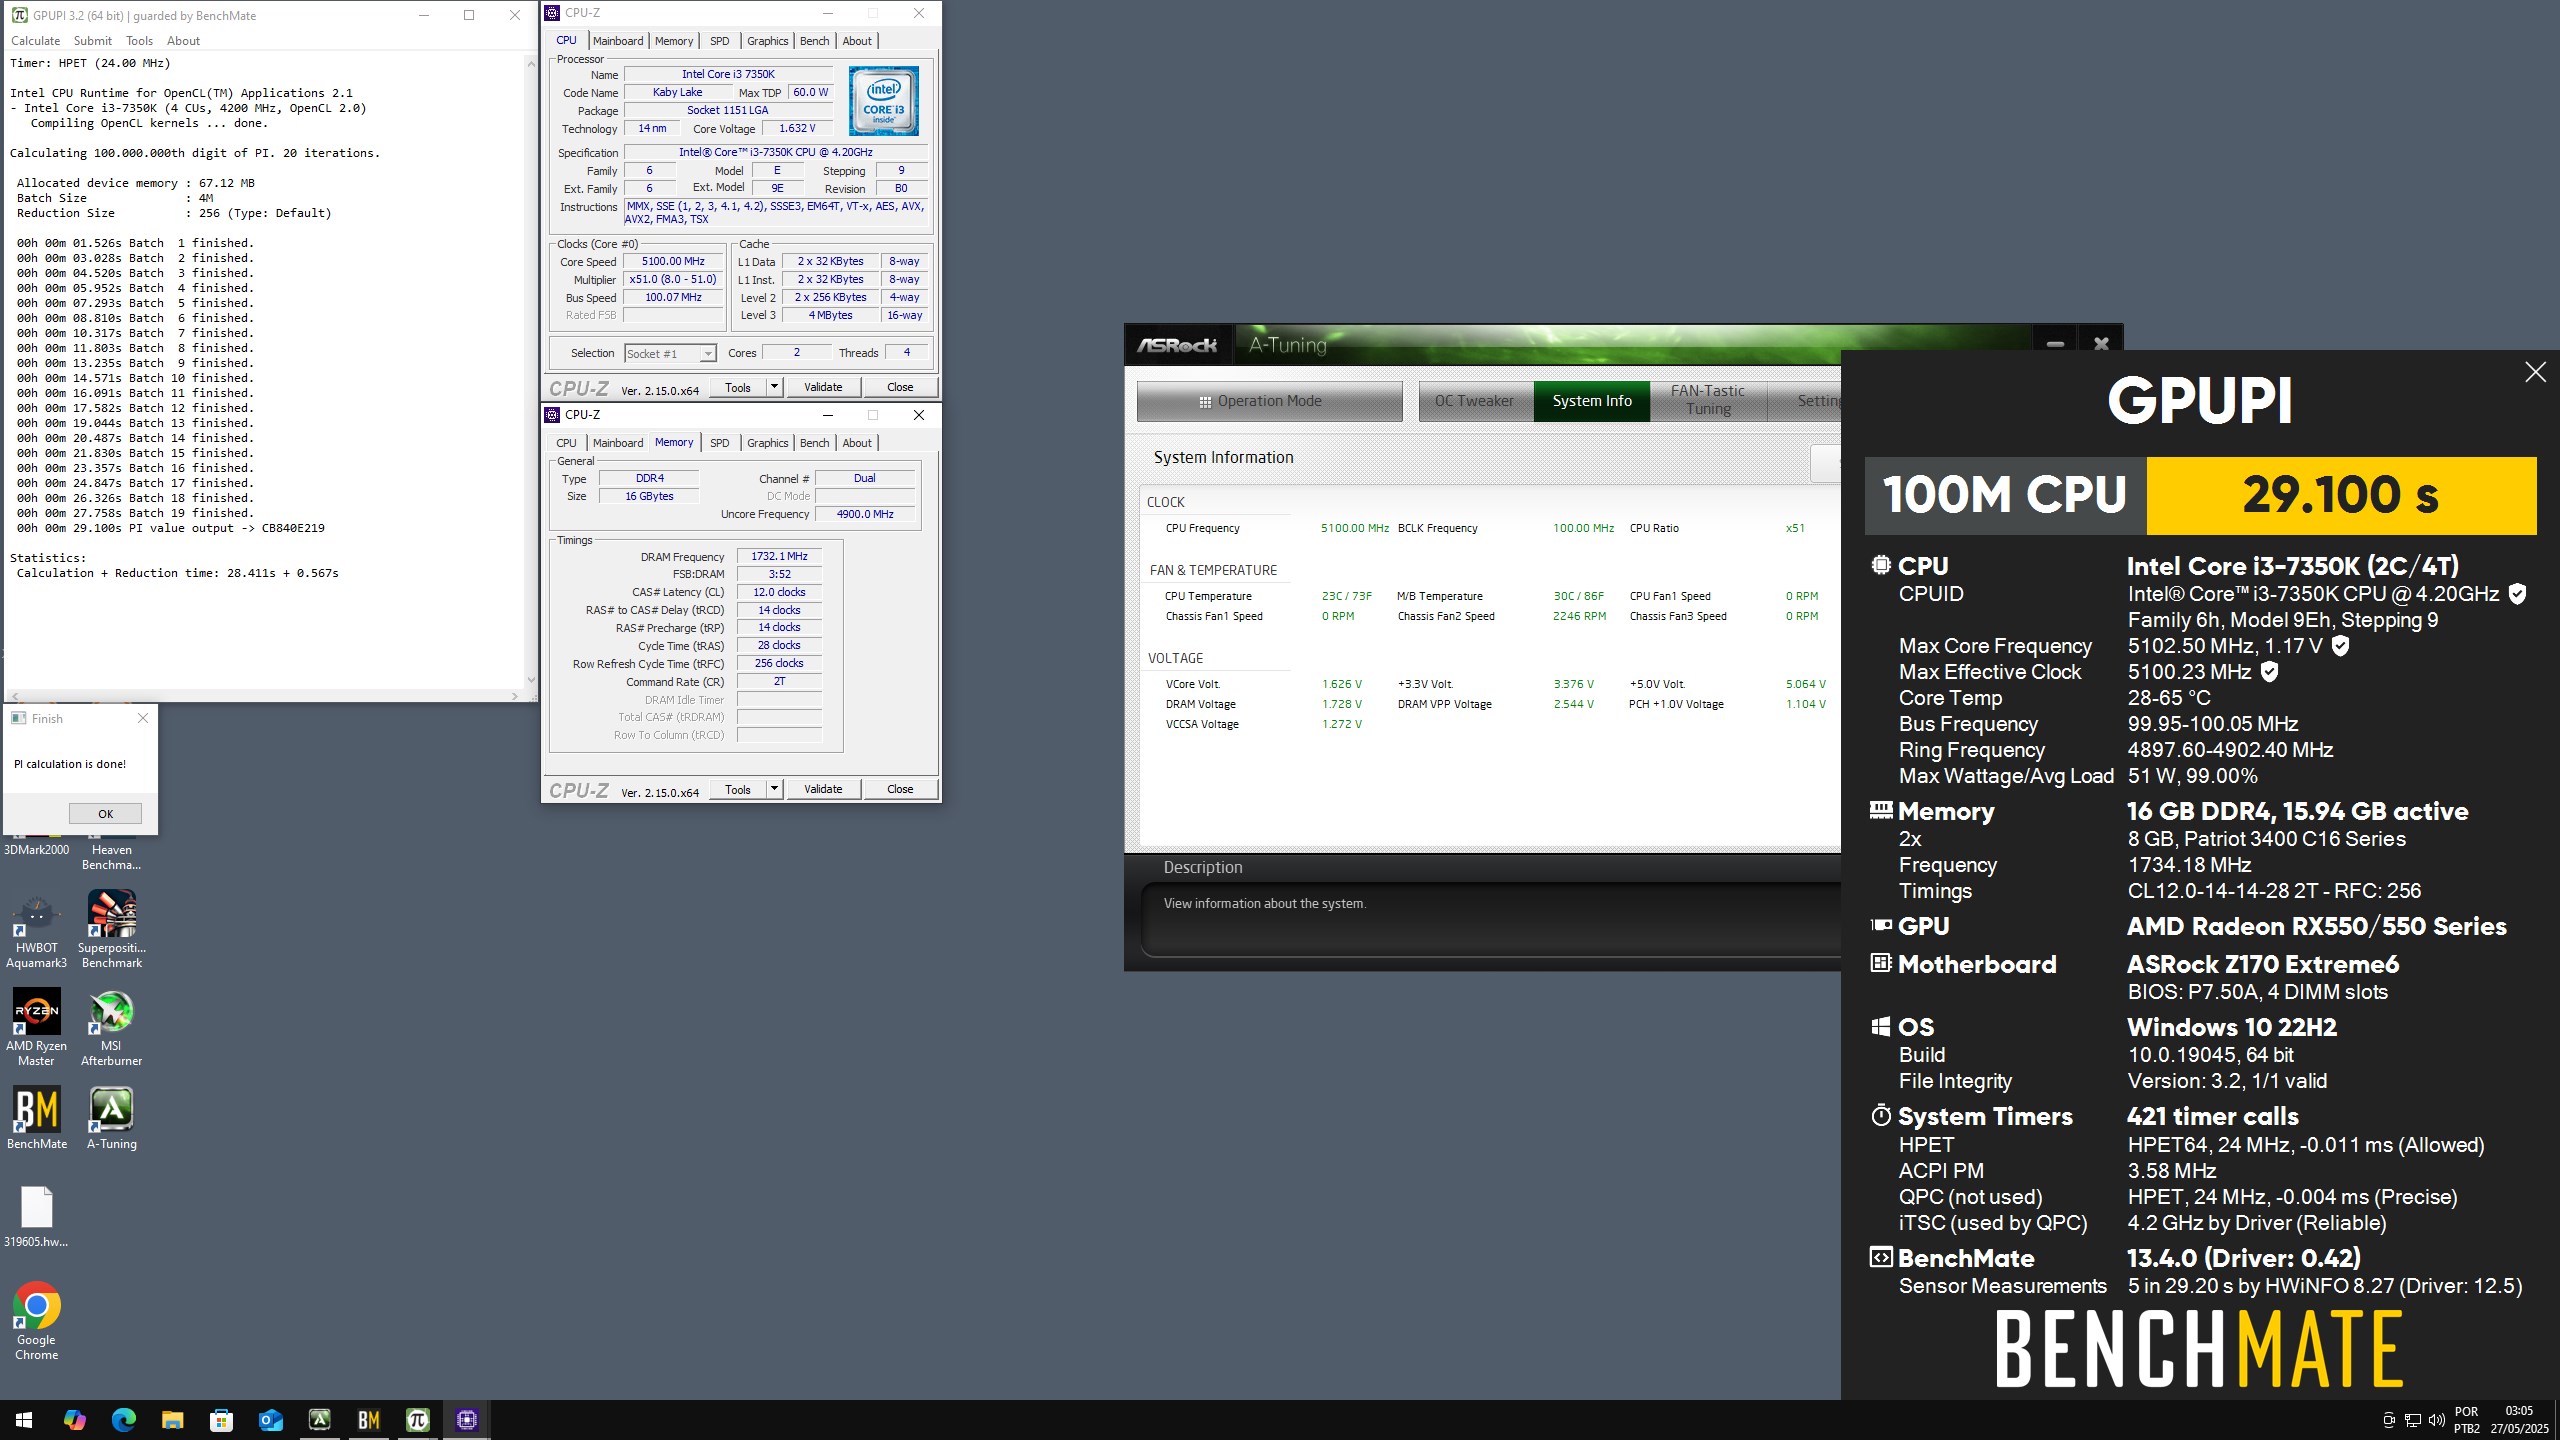This screenshot has width=2560, height=1440.
Task: Switch to CPU tab in lower CPU-Z window
Action: click(567, 443)
